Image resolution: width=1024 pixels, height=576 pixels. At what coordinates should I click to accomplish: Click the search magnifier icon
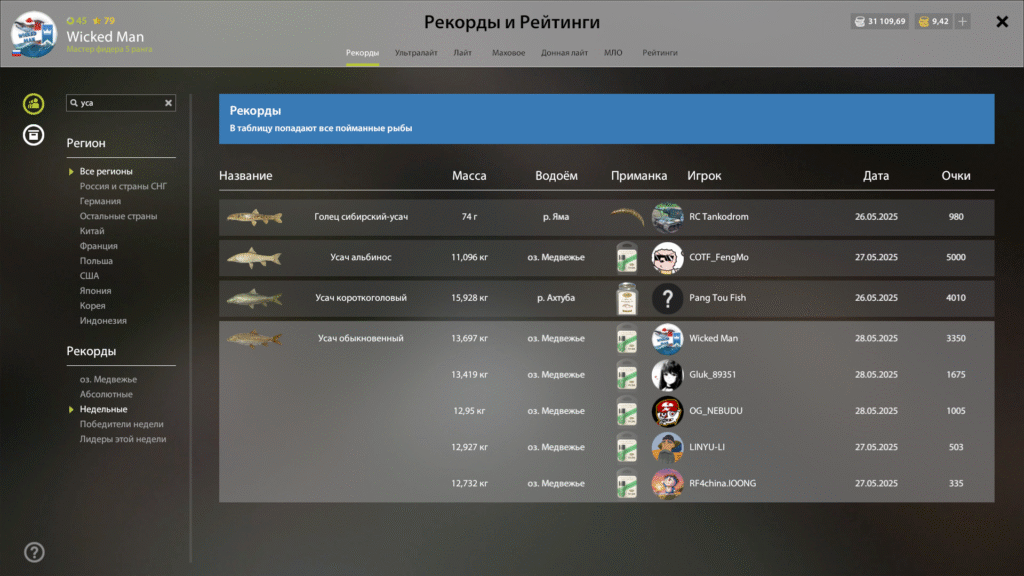coord(74,103)
